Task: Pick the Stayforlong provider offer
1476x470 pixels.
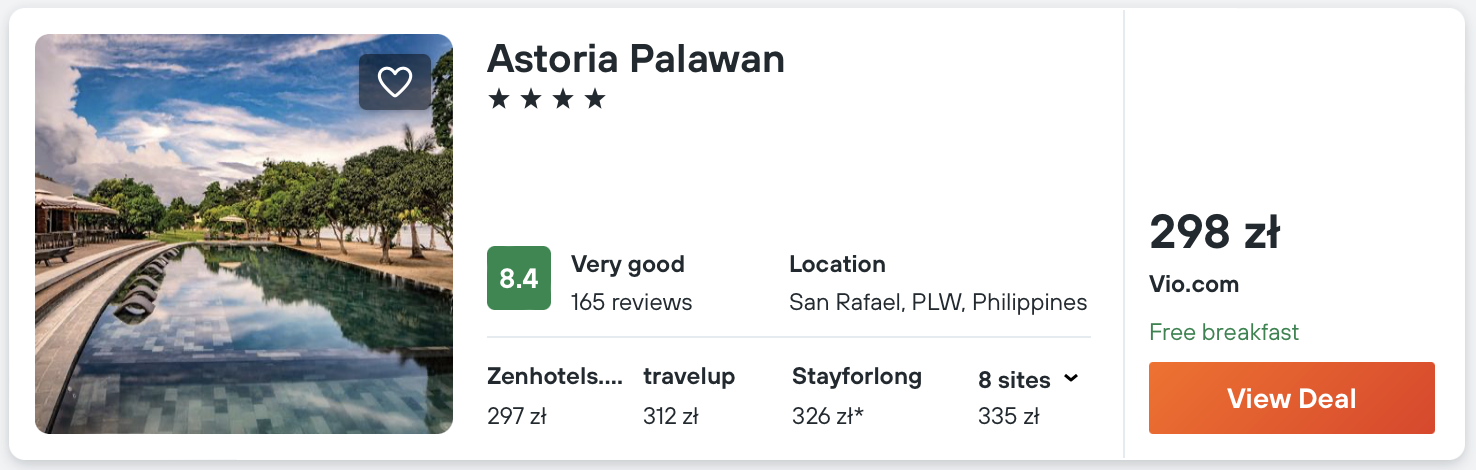Action: (x=856, y=377)
